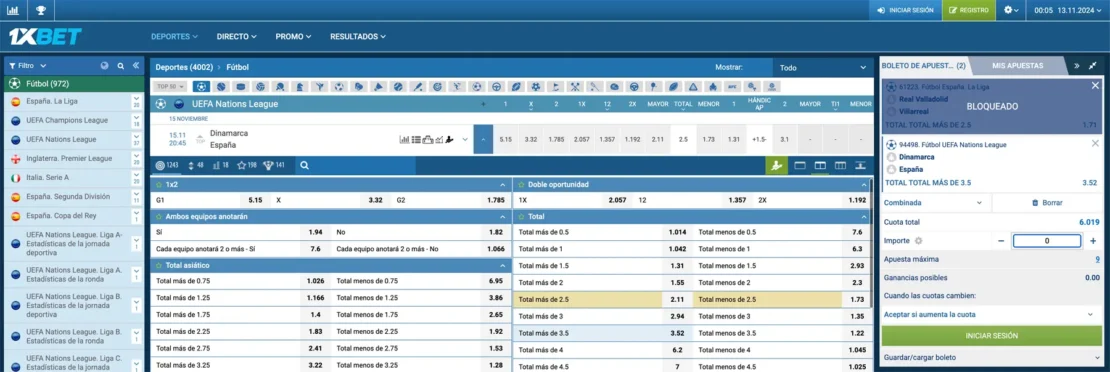Select the BOLETO DE APUESTAS tab
This screenshot has width=1110, height=372.
[923, 65]
